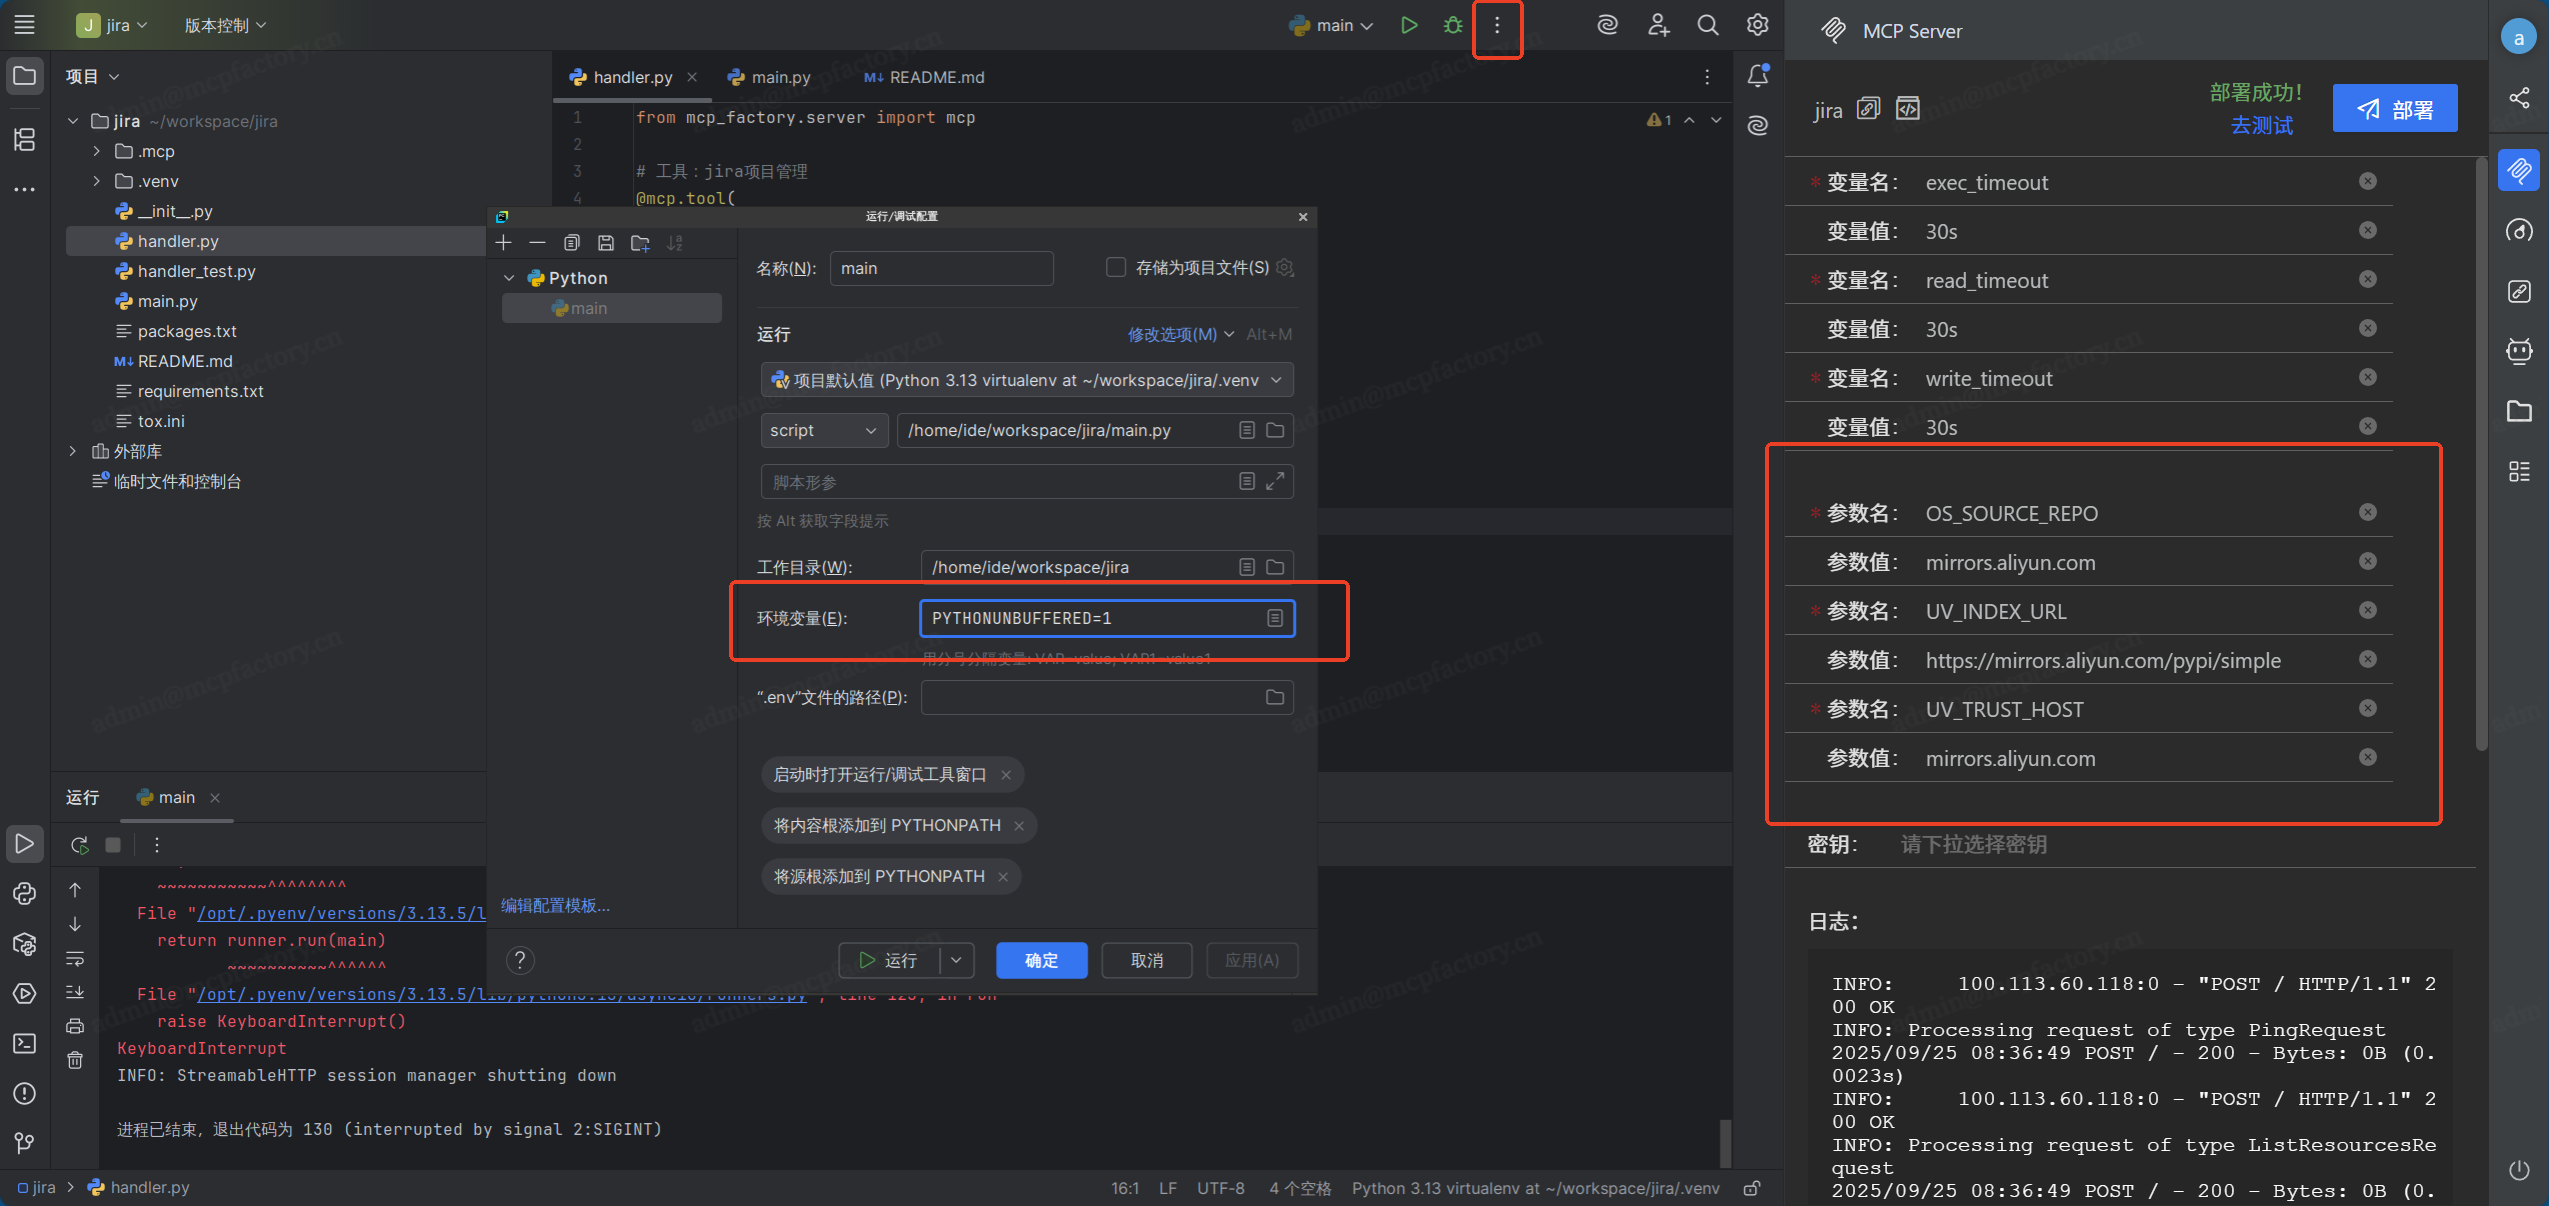2549x1206 pixels.
Task: Open the script type dropdown
Action: pos(823,430)
